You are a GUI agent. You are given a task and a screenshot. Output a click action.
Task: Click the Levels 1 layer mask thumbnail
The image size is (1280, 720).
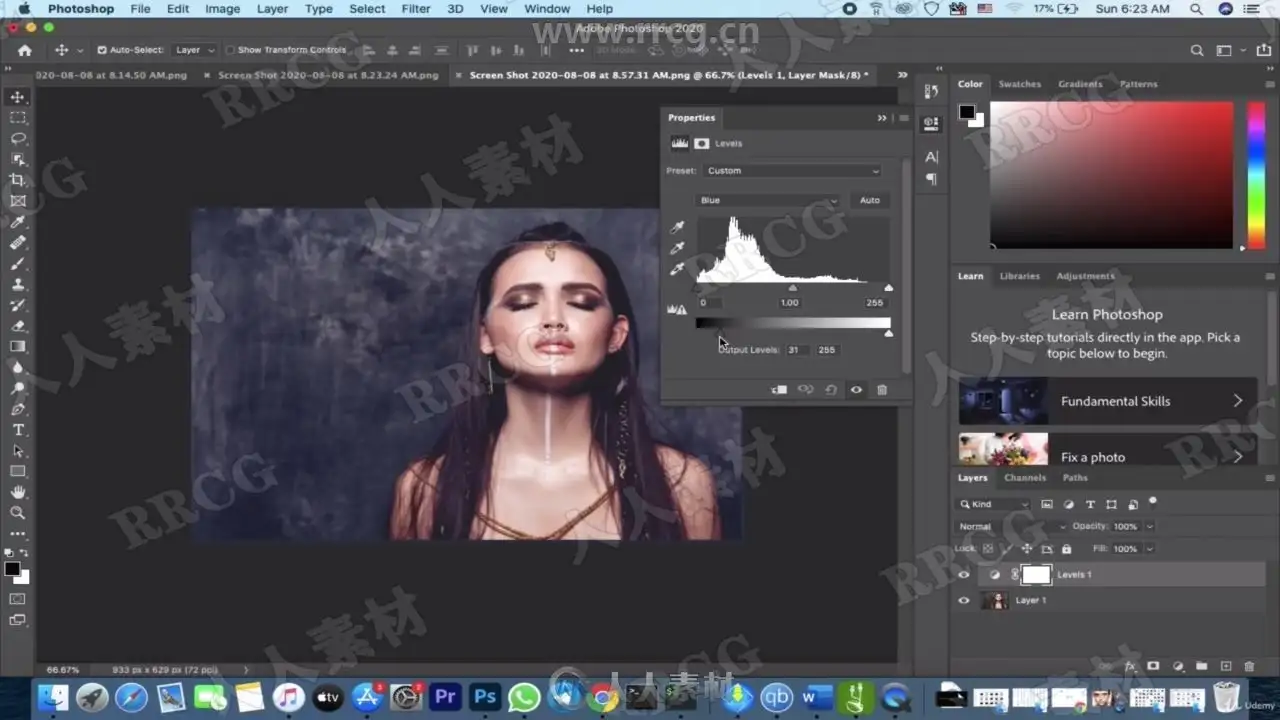point(1037,575)
